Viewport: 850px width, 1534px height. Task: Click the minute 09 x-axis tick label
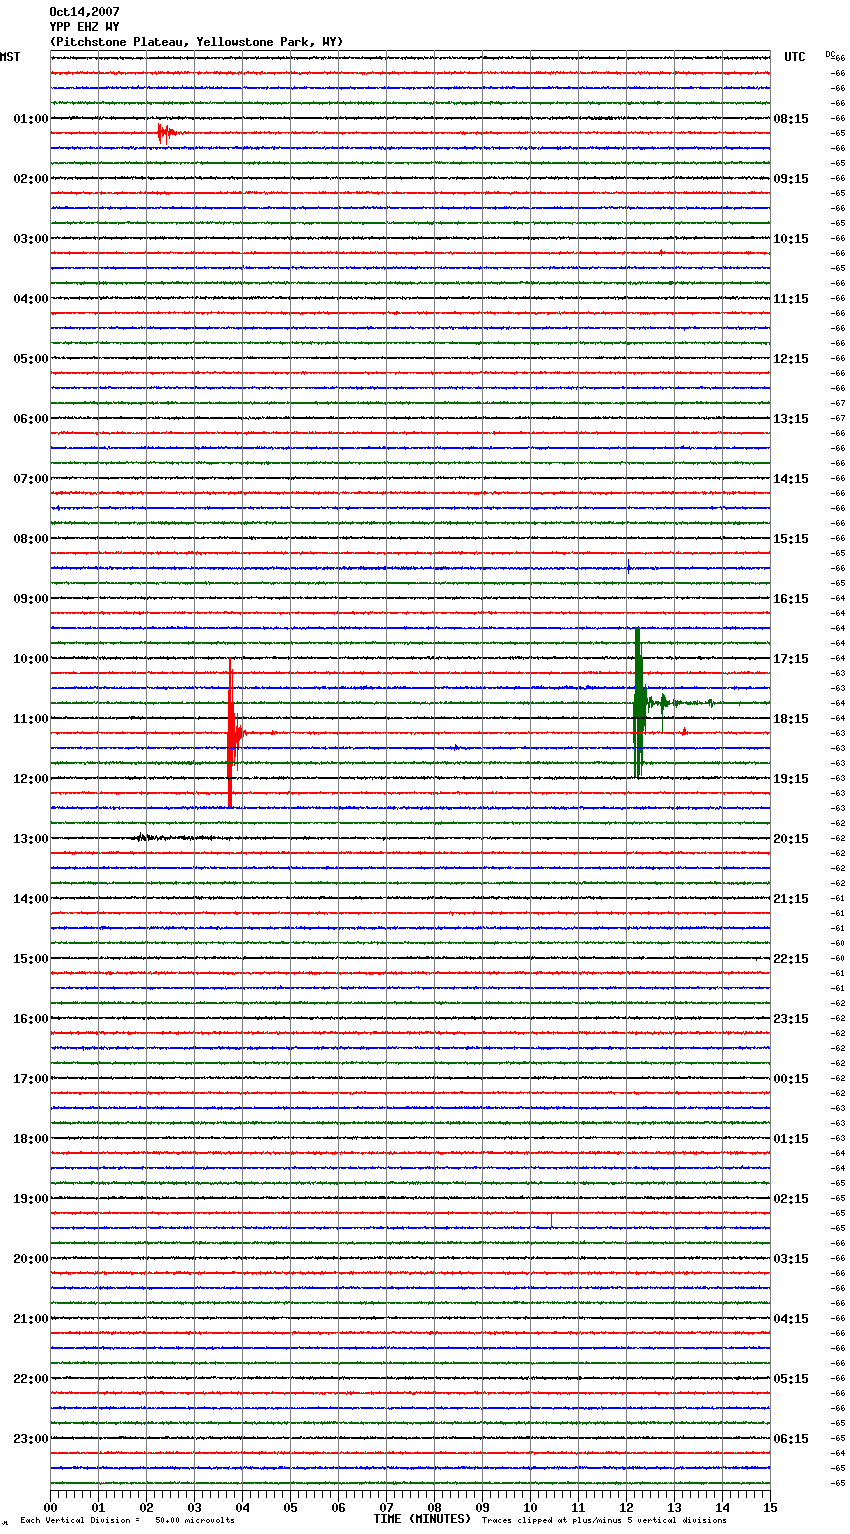click(x=482, y=1507)
